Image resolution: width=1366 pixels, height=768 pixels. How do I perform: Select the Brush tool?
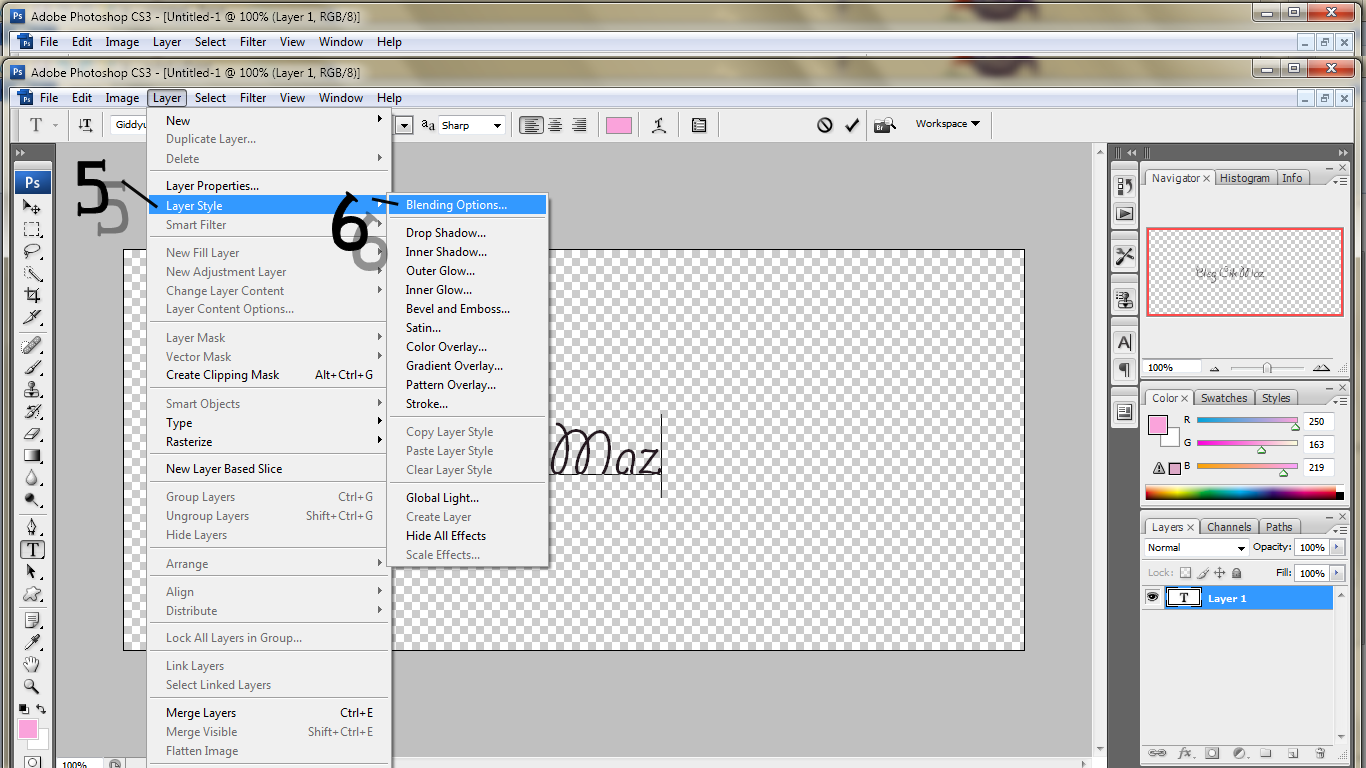click(32, 367)
